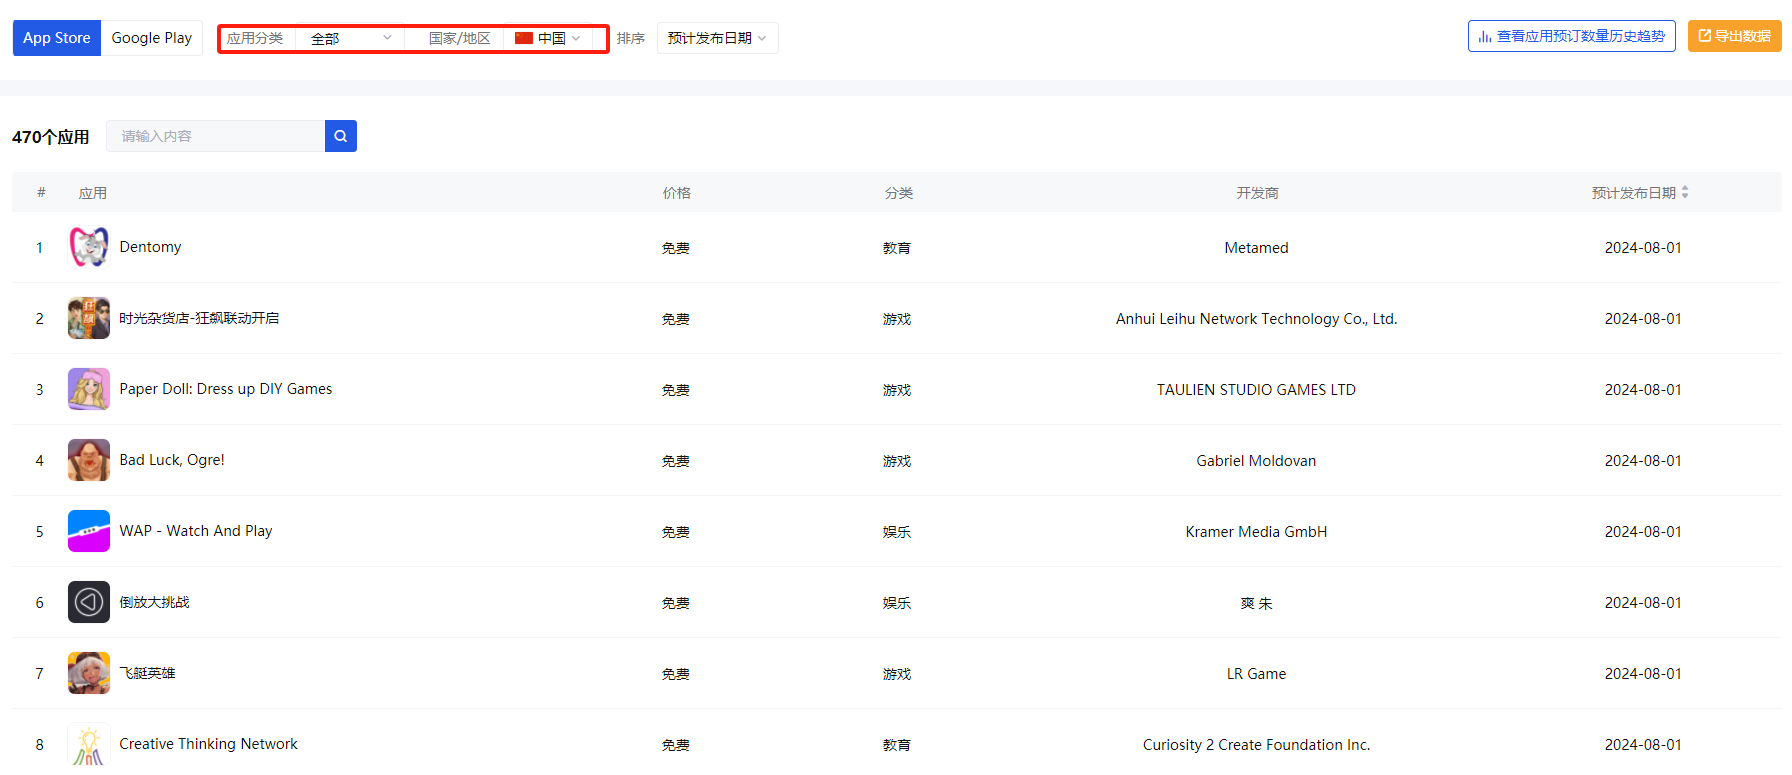Click the 飞艇英雄 app icon

89,673
